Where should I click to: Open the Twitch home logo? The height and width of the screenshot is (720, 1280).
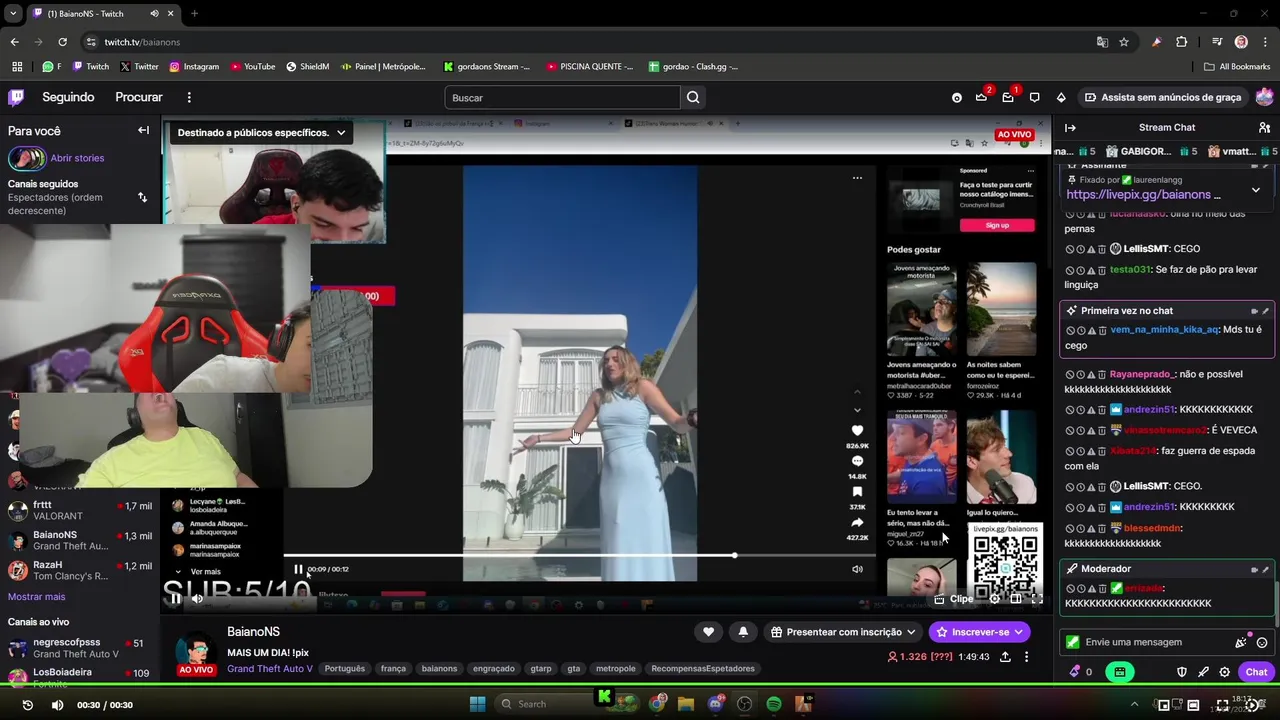tap(16, 97)
